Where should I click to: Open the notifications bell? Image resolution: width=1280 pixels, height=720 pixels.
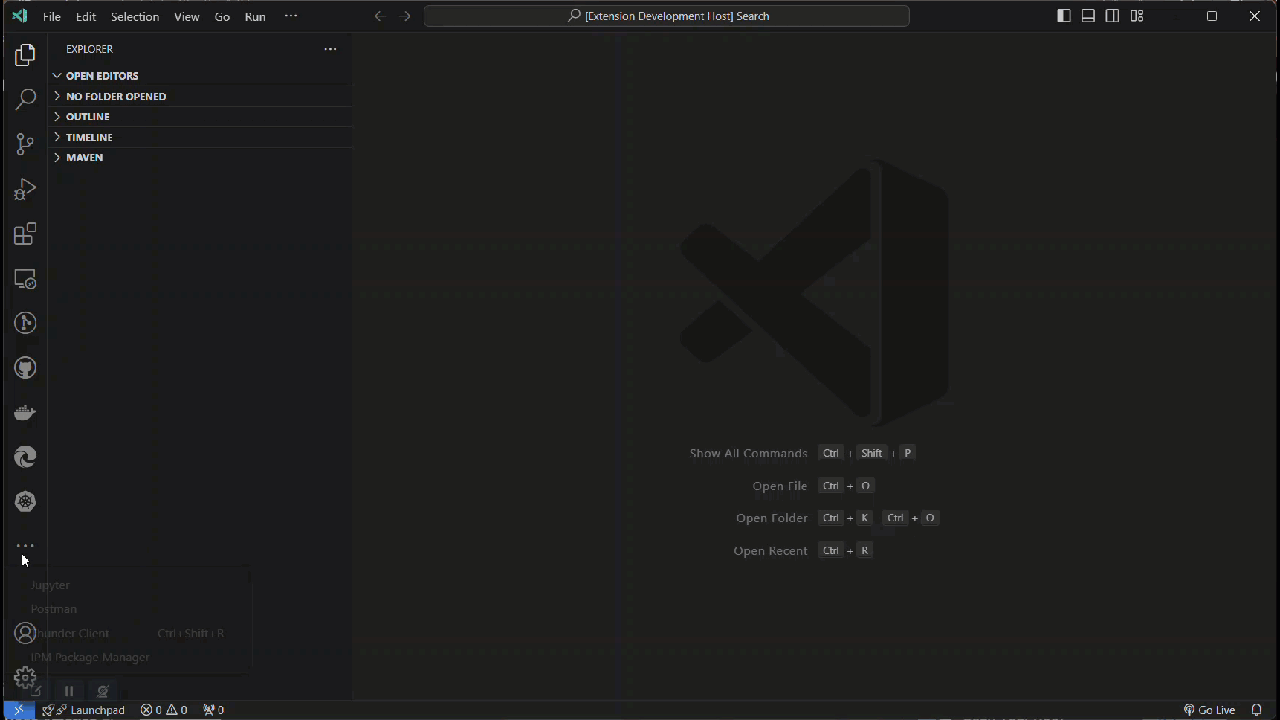[1257, 710]
